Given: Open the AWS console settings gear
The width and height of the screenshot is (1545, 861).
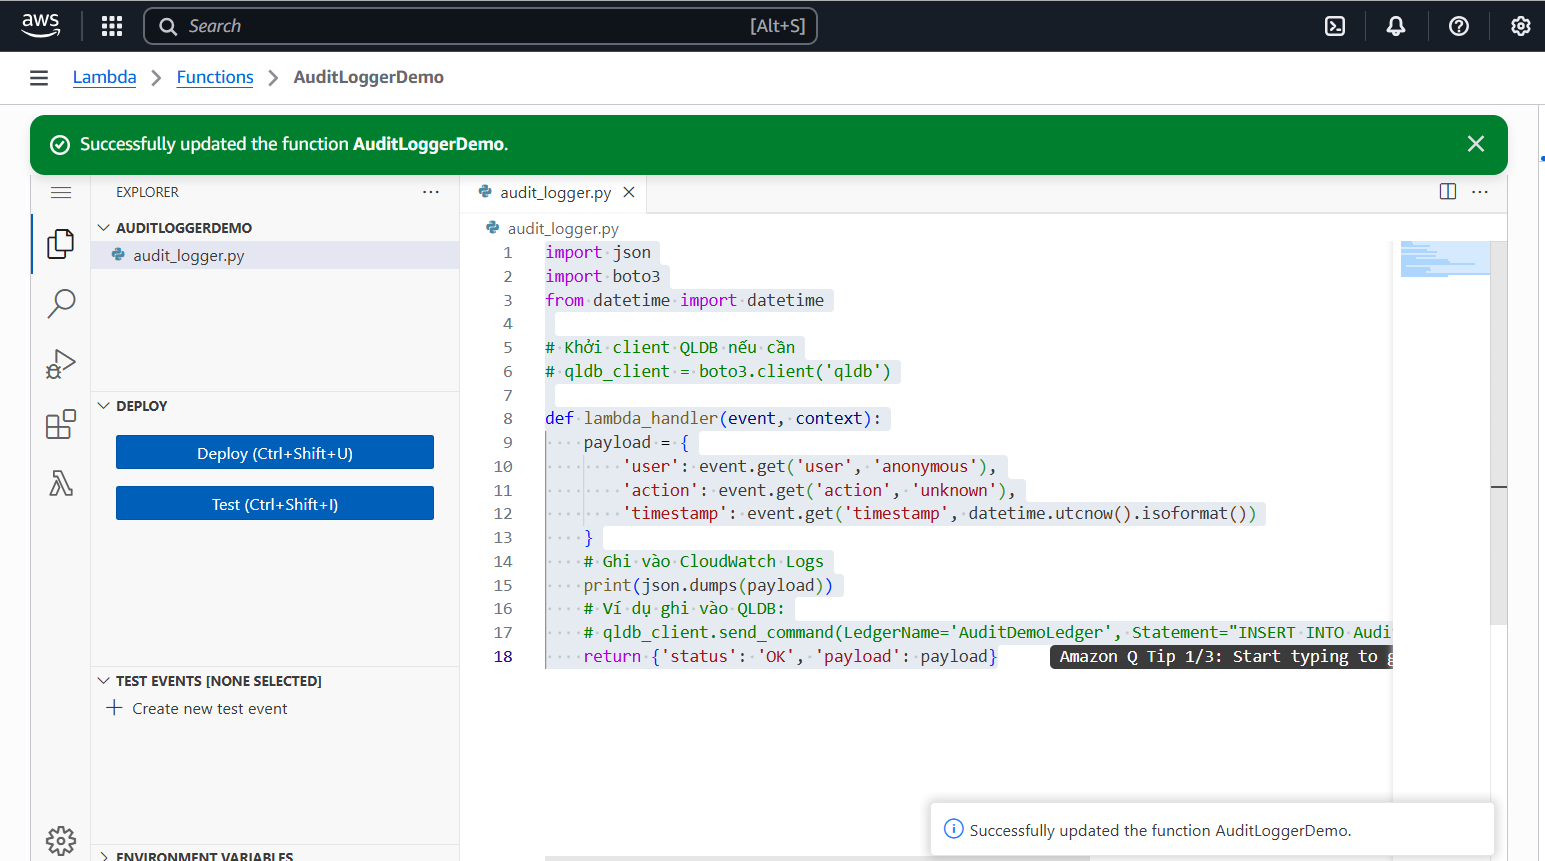Looking at the screenshot, I should [1521, 26].
